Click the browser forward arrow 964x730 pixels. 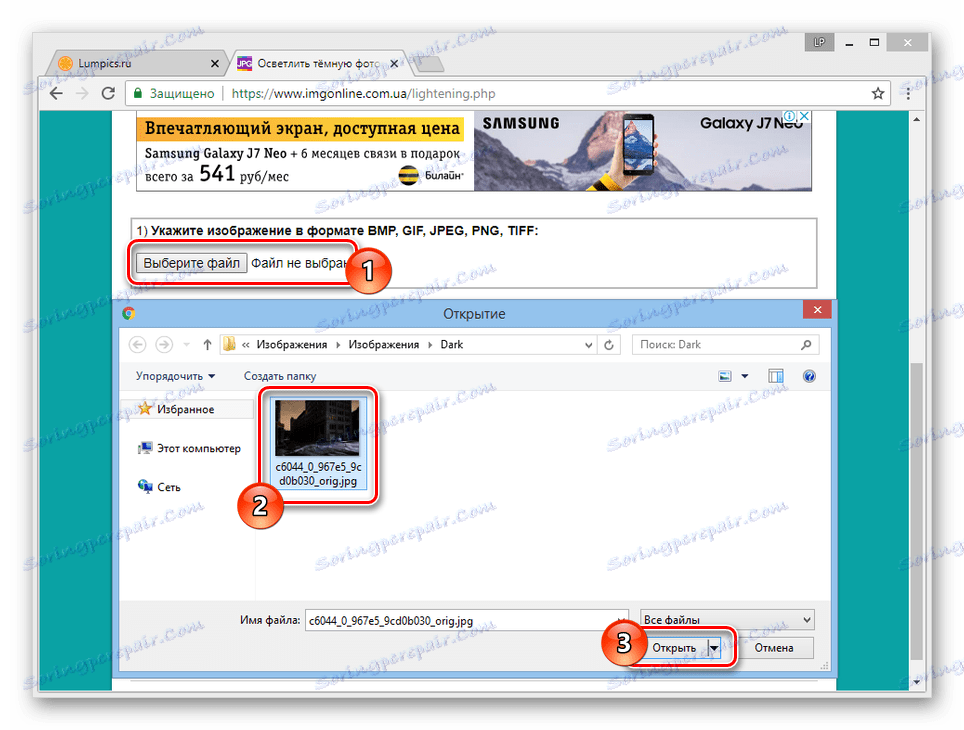coord(82,93)
